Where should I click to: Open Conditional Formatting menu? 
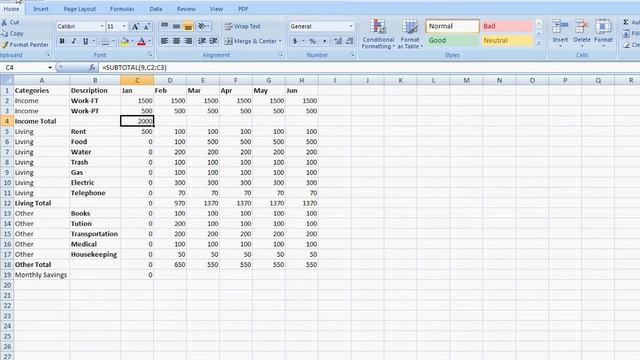[378, 34]
